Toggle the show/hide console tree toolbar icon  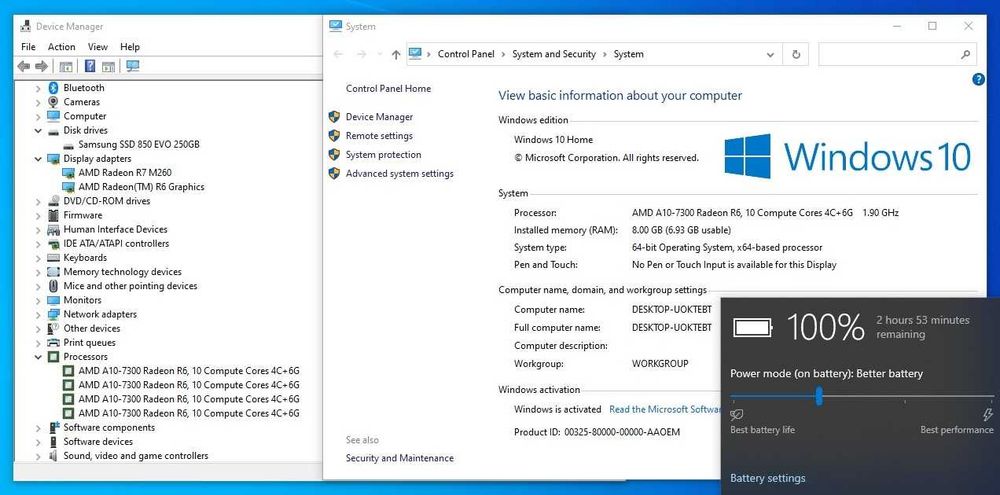66,66
